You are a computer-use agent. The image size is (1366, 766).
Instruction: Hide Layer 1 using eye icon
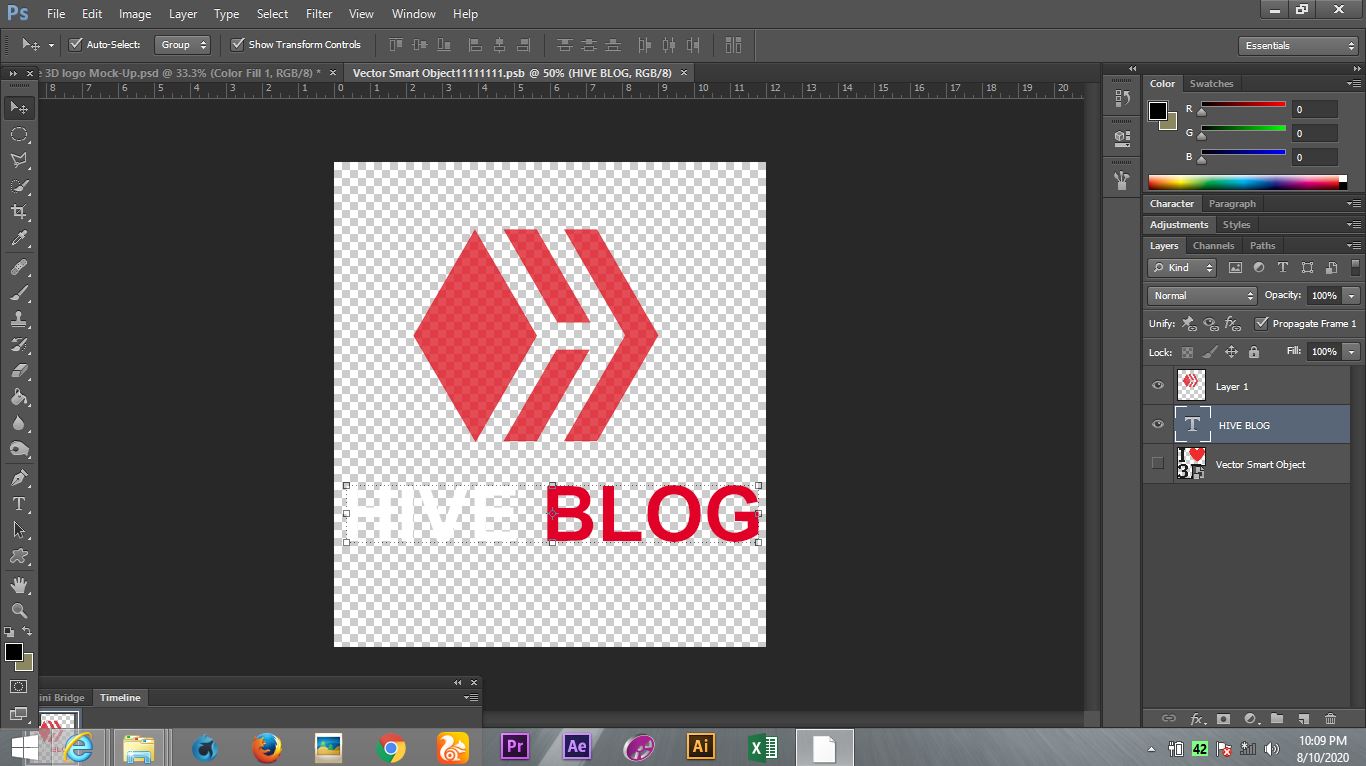click(x=1158, y=386)
